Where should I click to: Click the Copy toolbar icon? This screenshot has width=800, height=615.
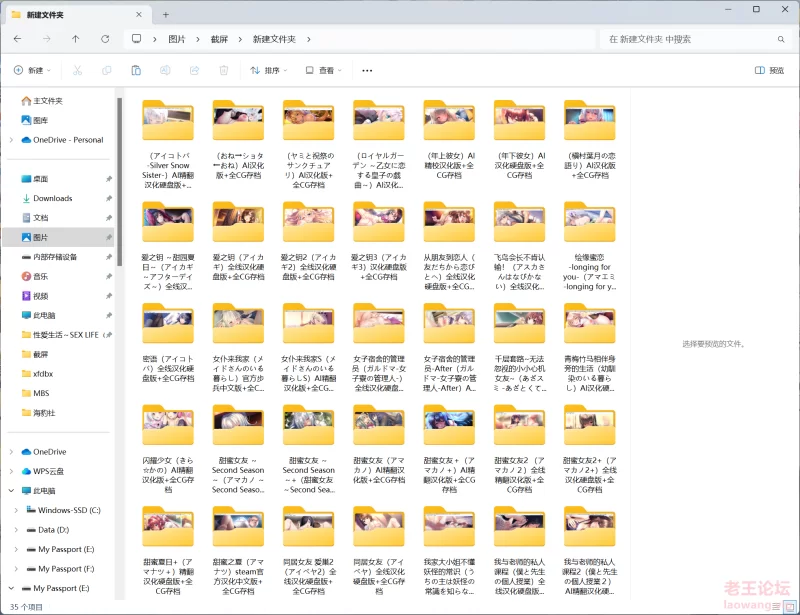107,70
